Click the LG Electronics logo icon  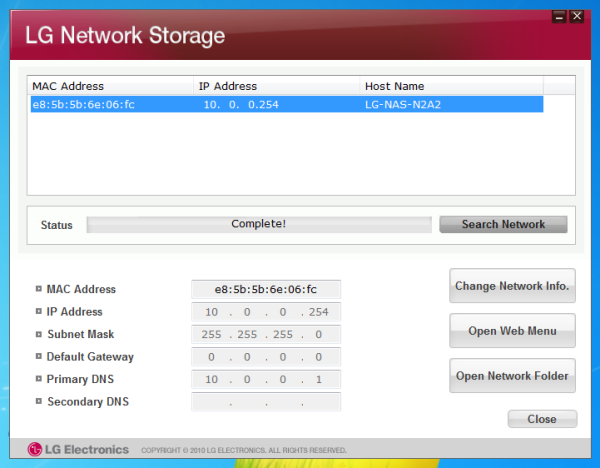point(34,449)
